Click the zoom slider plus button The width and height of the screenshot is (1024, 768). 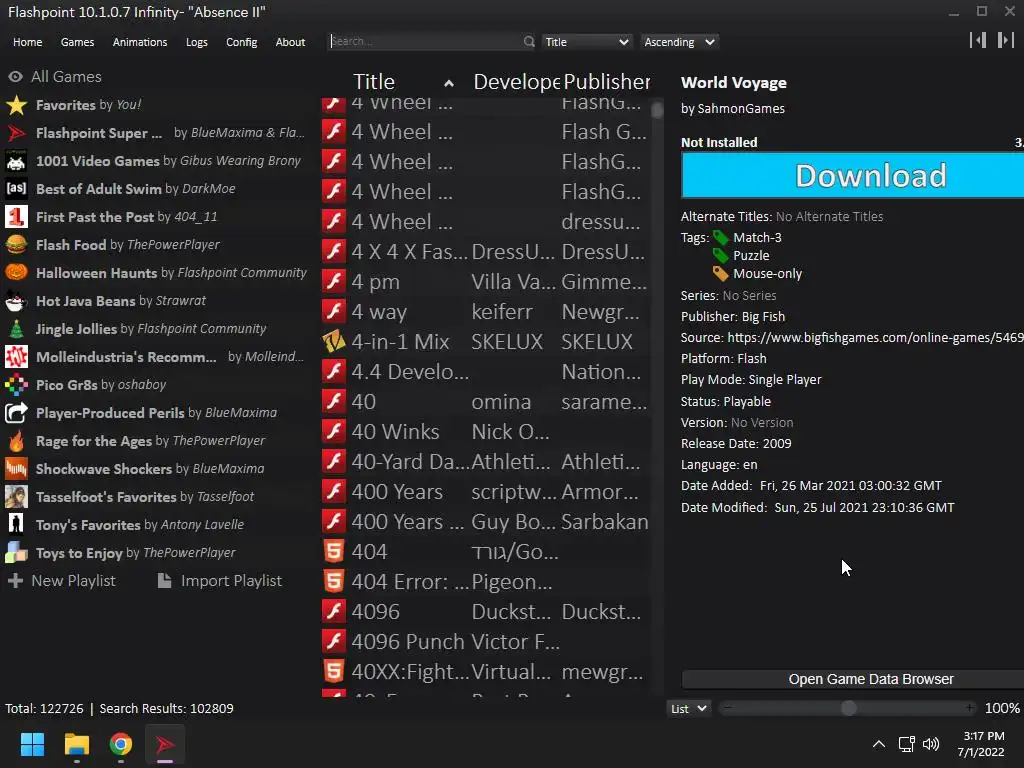970,708
